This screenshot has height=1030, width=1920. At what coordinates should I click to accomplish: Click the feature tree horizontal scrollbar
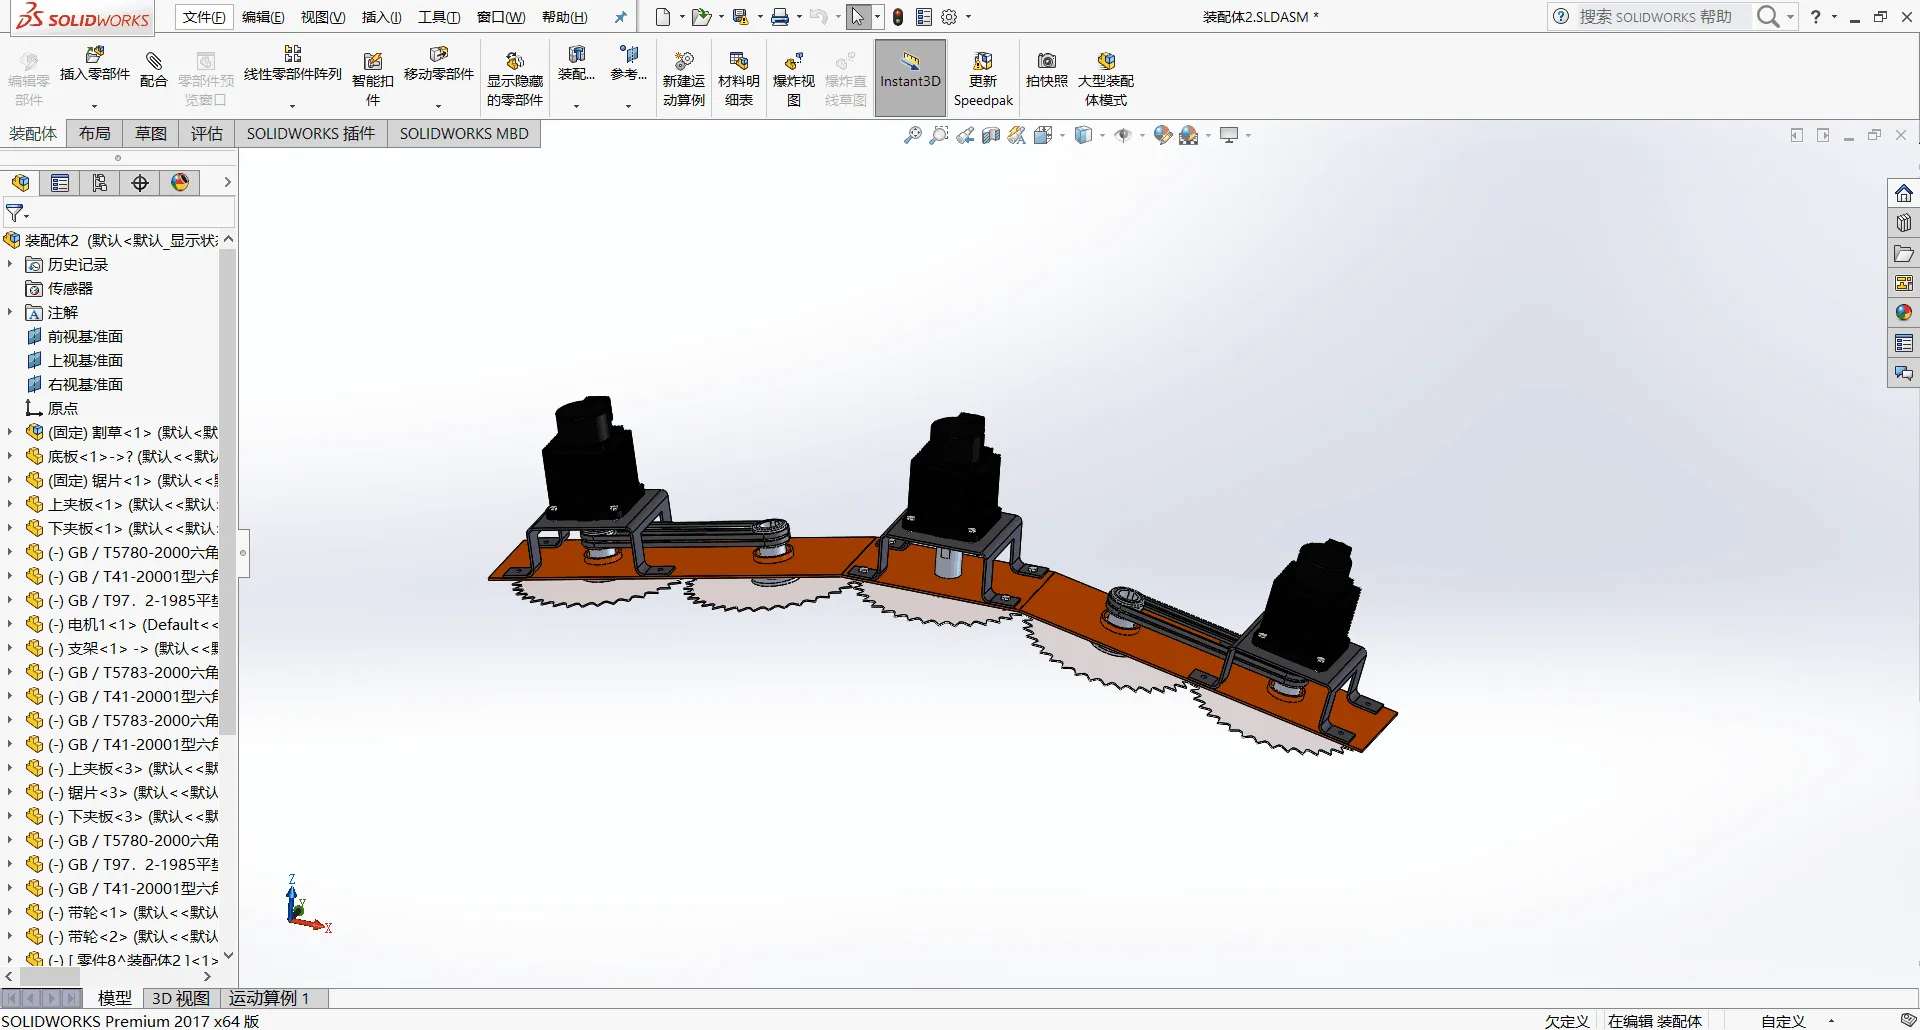point(50,976)
